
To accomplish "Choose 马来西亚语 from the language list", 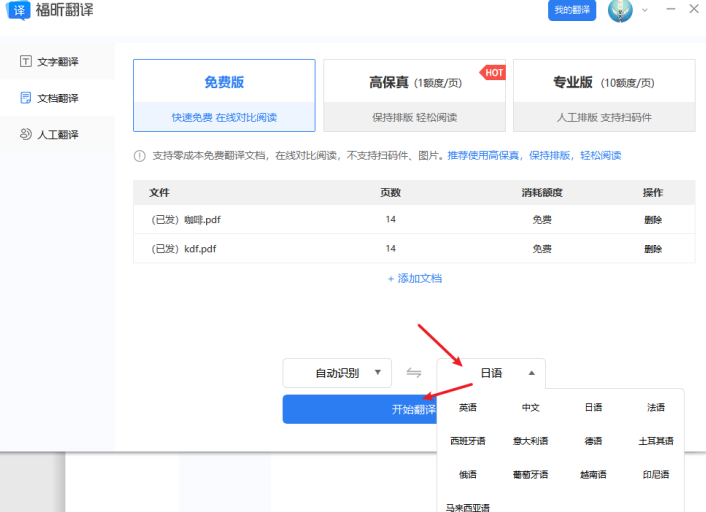I will 468,507.
